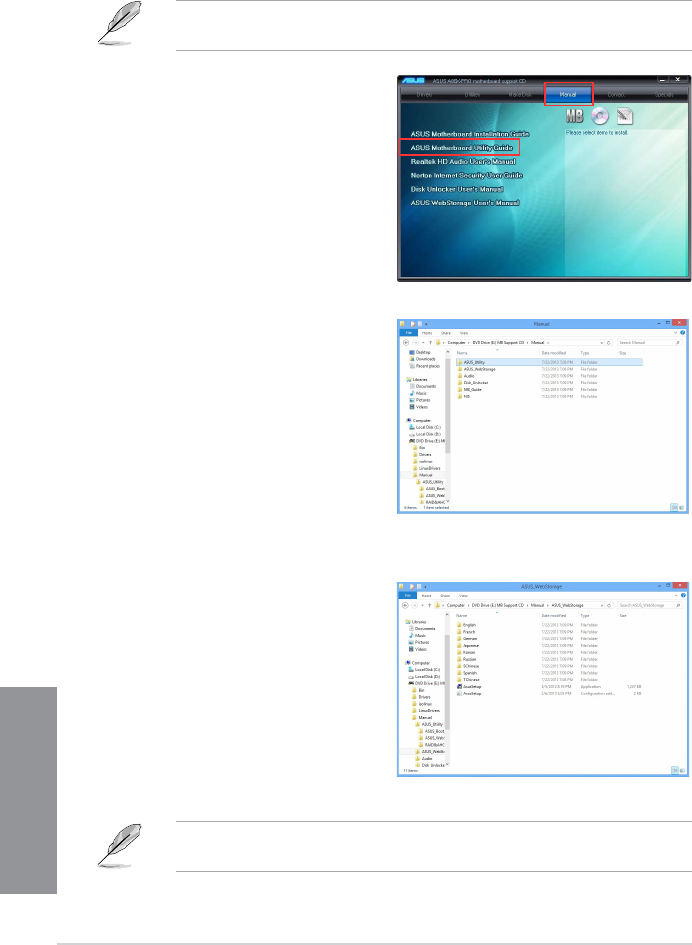The width and height of the screenshot is (692, 945).
Task: Click the help icon in Manual window
Action: tap(683, 333)
